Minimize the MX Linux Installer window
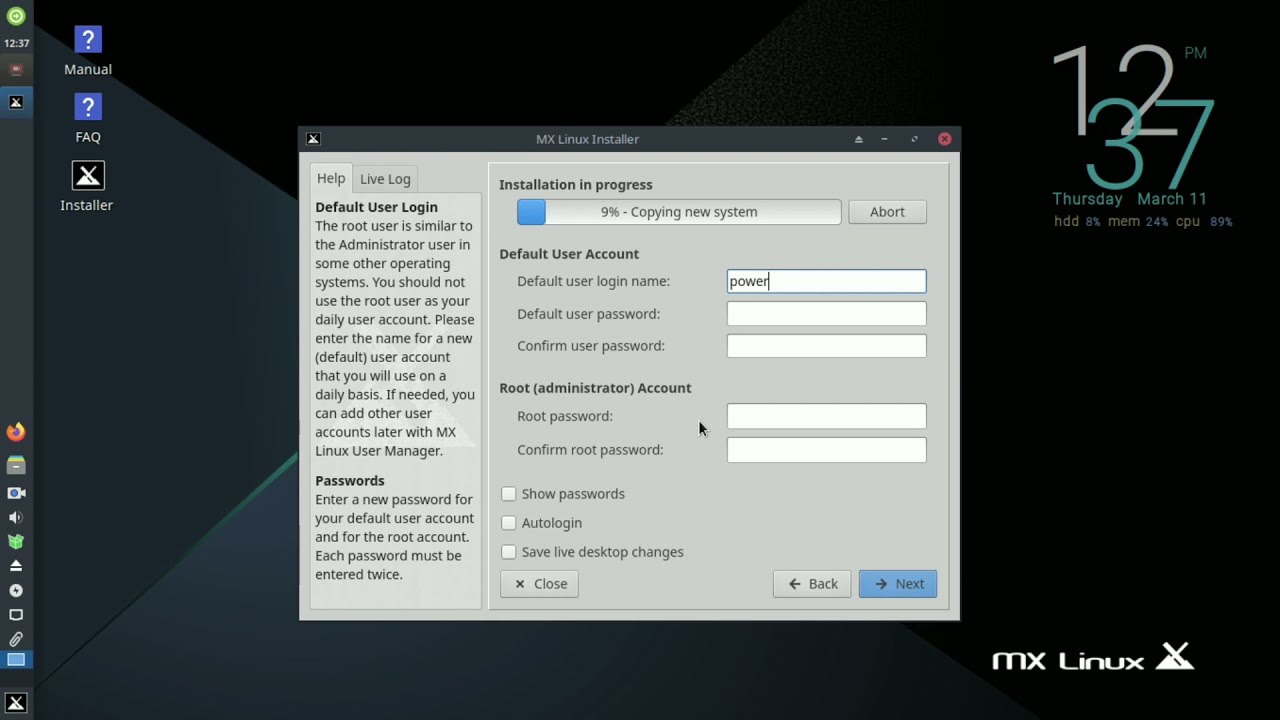The image size is (1280, 720). (x=884, y=139)
